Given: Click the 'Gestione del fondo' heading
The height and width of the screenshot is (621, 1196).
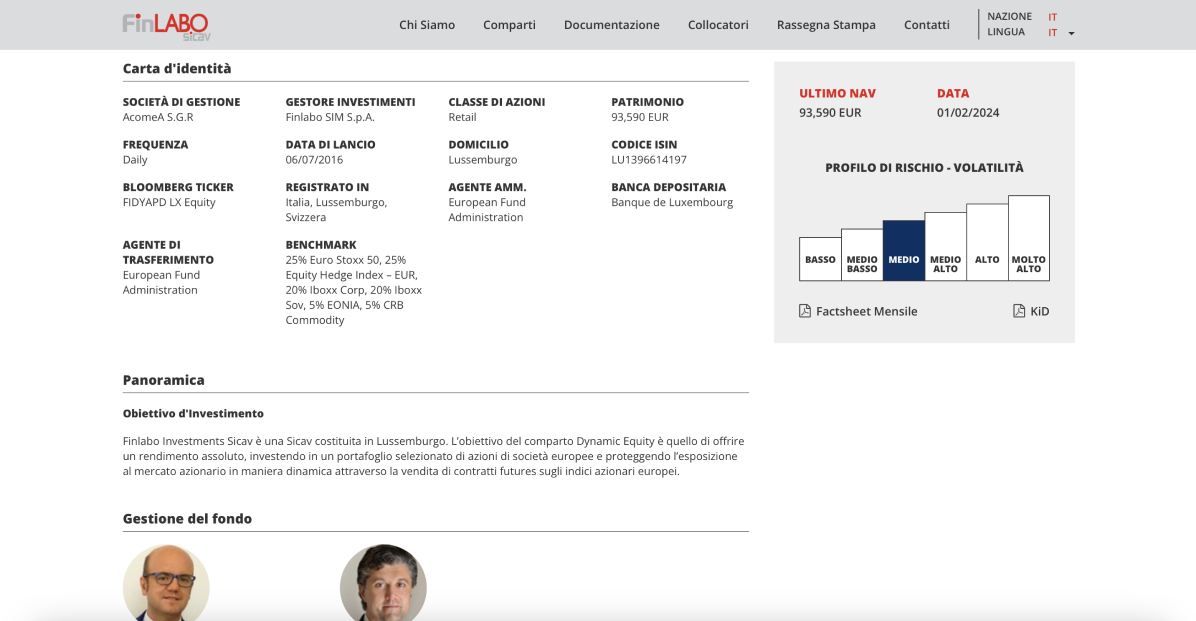Looking at the screenshot, I should (187, 519).
